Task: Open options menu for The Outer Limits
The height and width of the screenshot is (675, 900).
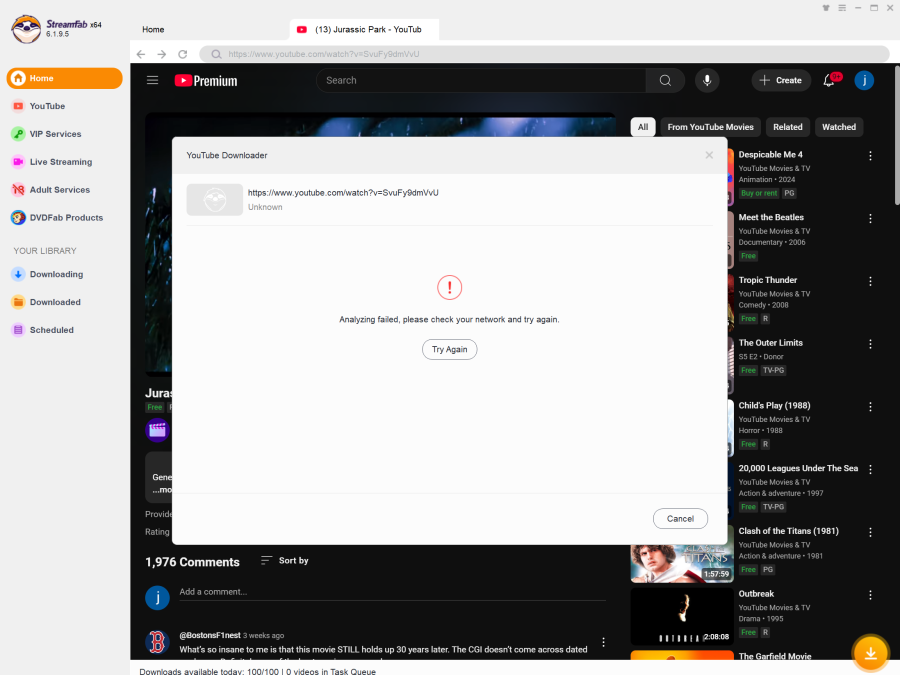Action: point(870,344)
